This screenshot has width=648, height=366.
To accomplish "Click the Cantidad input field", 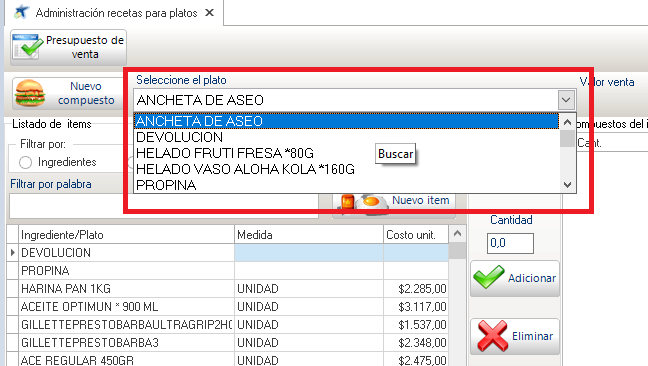I will coord(510,243).
